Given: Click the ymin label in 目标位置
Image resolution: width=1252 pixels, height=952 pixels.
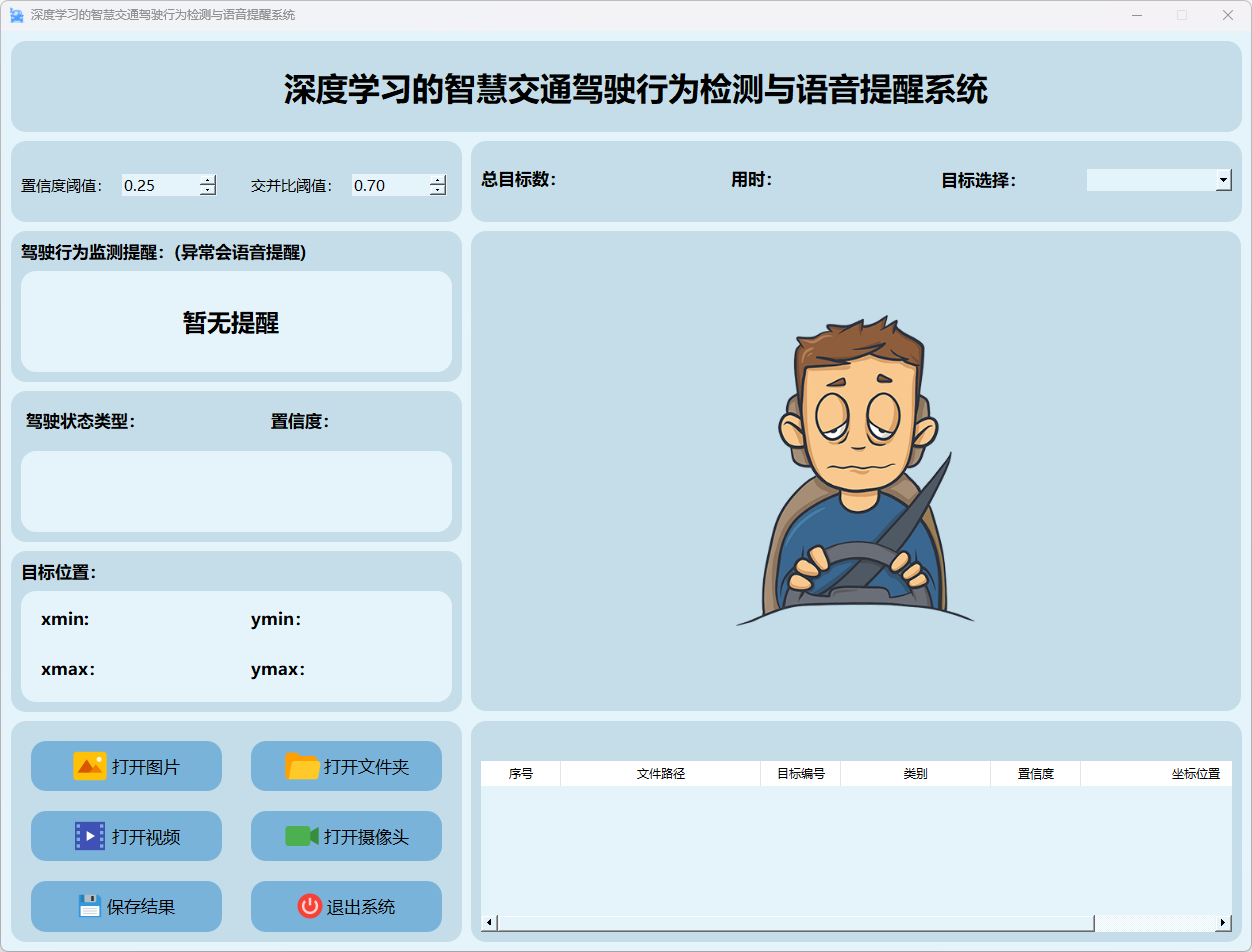Looking at the screenshot, I should tap(277, 620).
